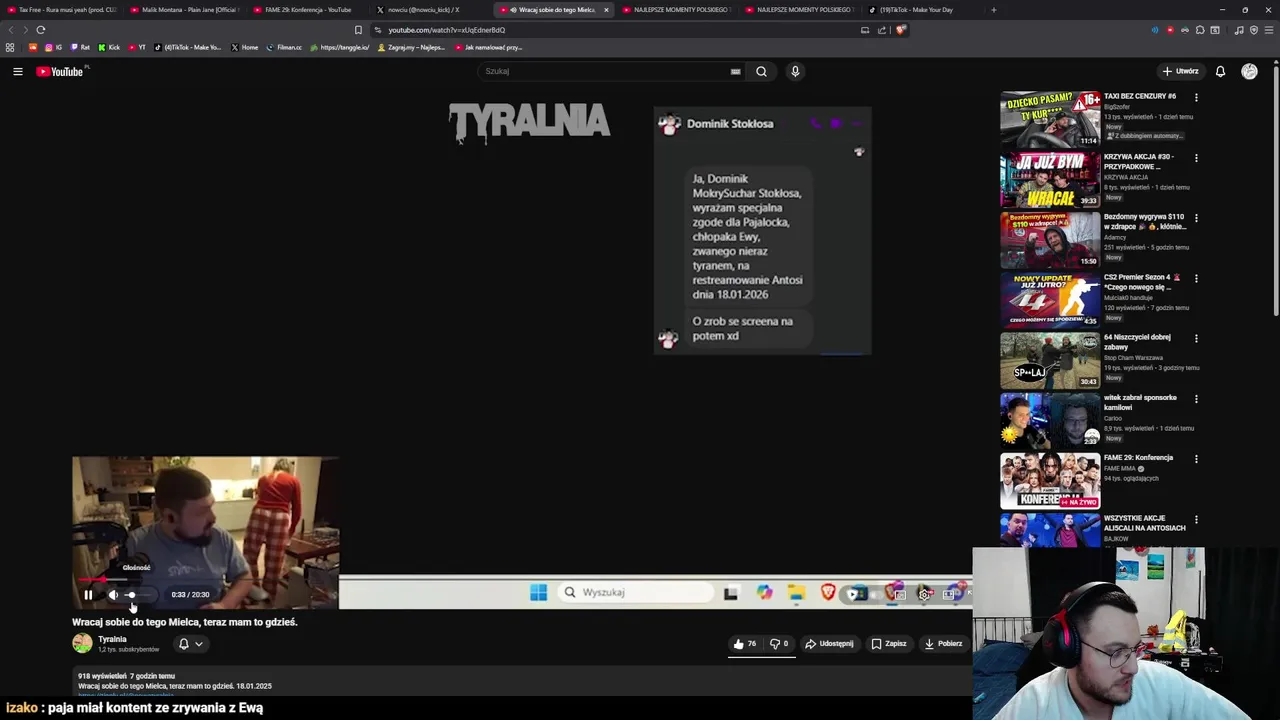Viewport: 1280px width, 720px height.
Task: Open Brave Shields lion icon
Action: pyautogui.click(x=900, y=30)
